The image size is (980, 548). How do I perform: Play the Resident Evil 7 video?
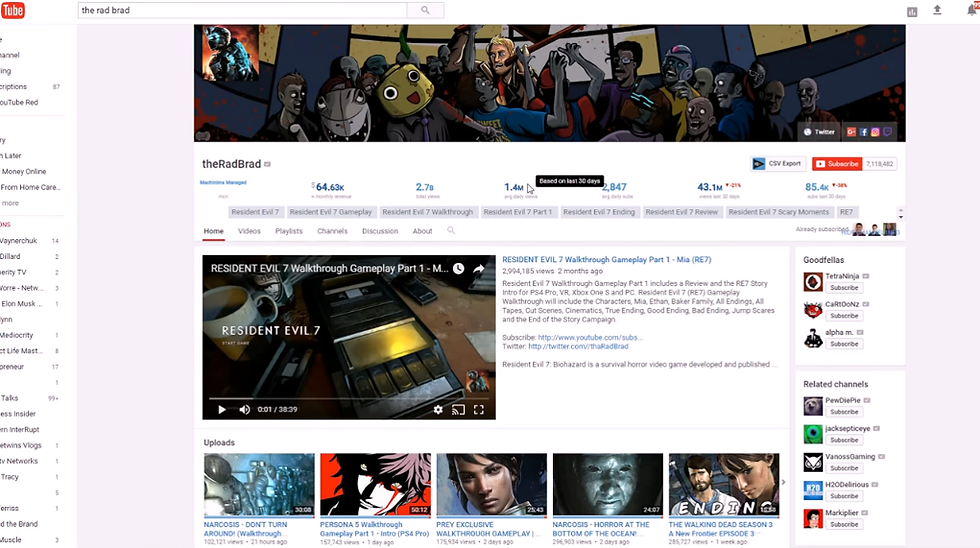(222, 409)
